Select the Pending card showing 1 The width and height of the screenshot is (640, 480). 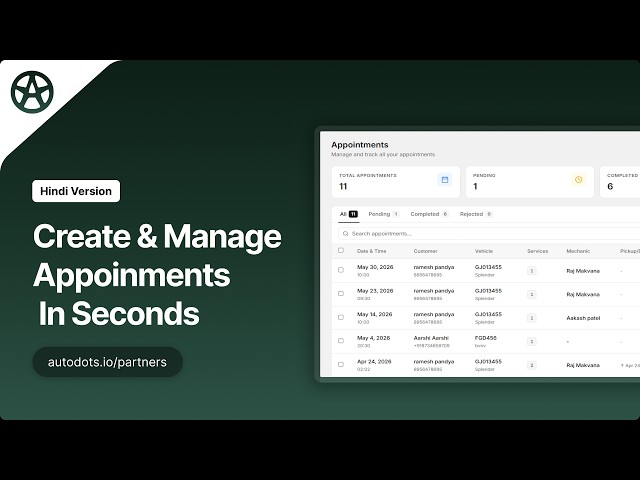(529, 182)
